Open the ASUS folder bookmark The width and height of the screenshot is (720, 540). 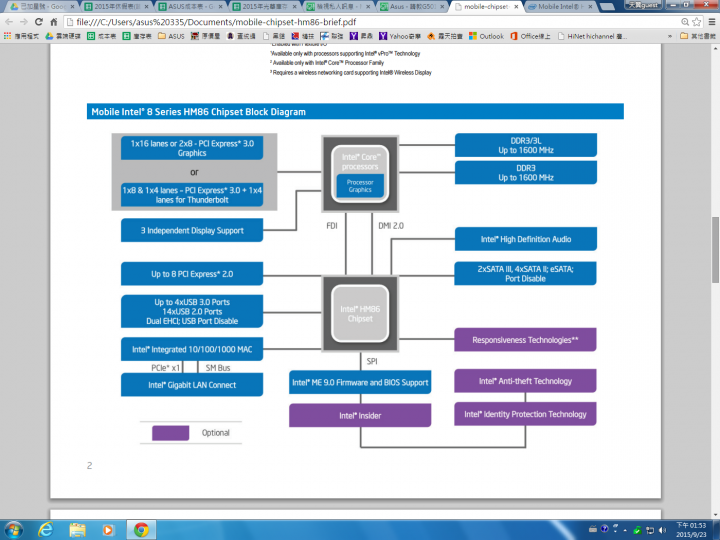click(171, 36)
